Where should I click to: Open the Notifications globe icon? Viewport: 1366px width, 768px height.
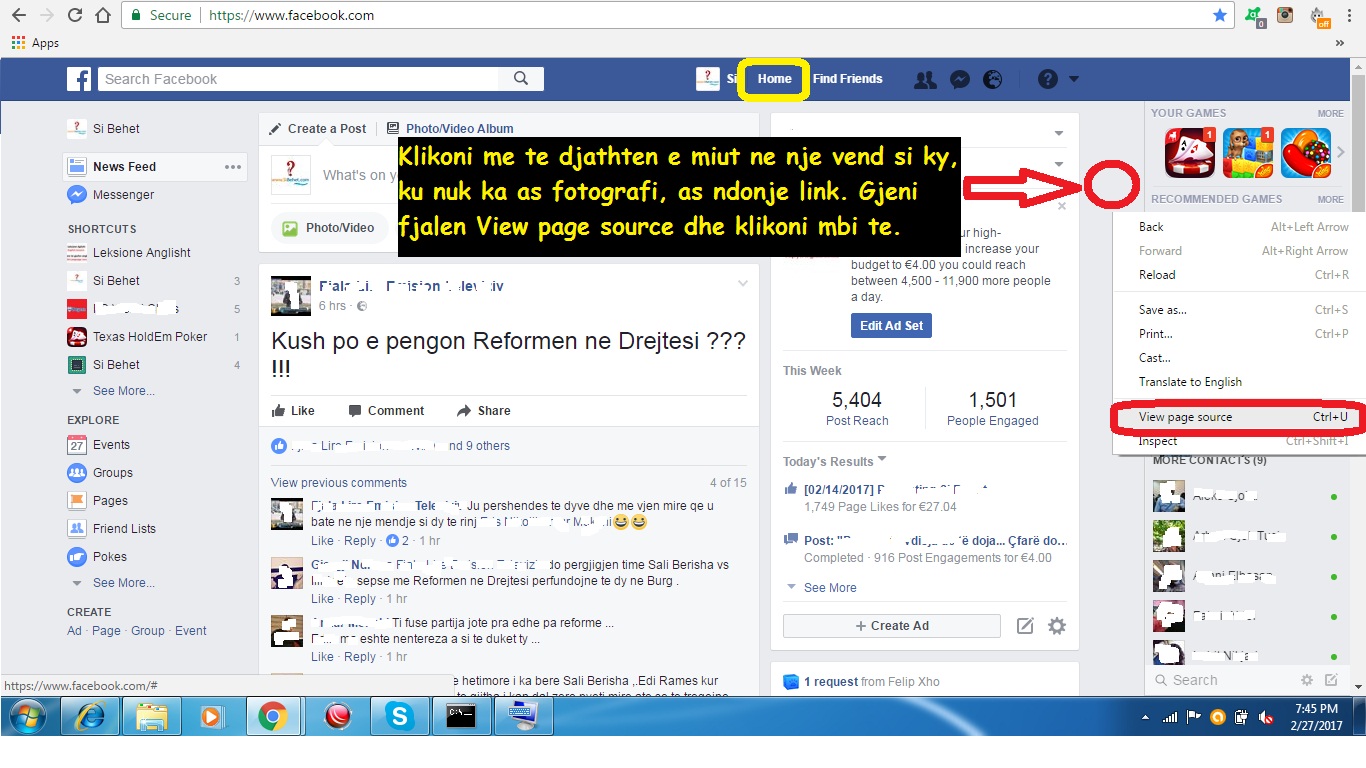tap(992, 80)
